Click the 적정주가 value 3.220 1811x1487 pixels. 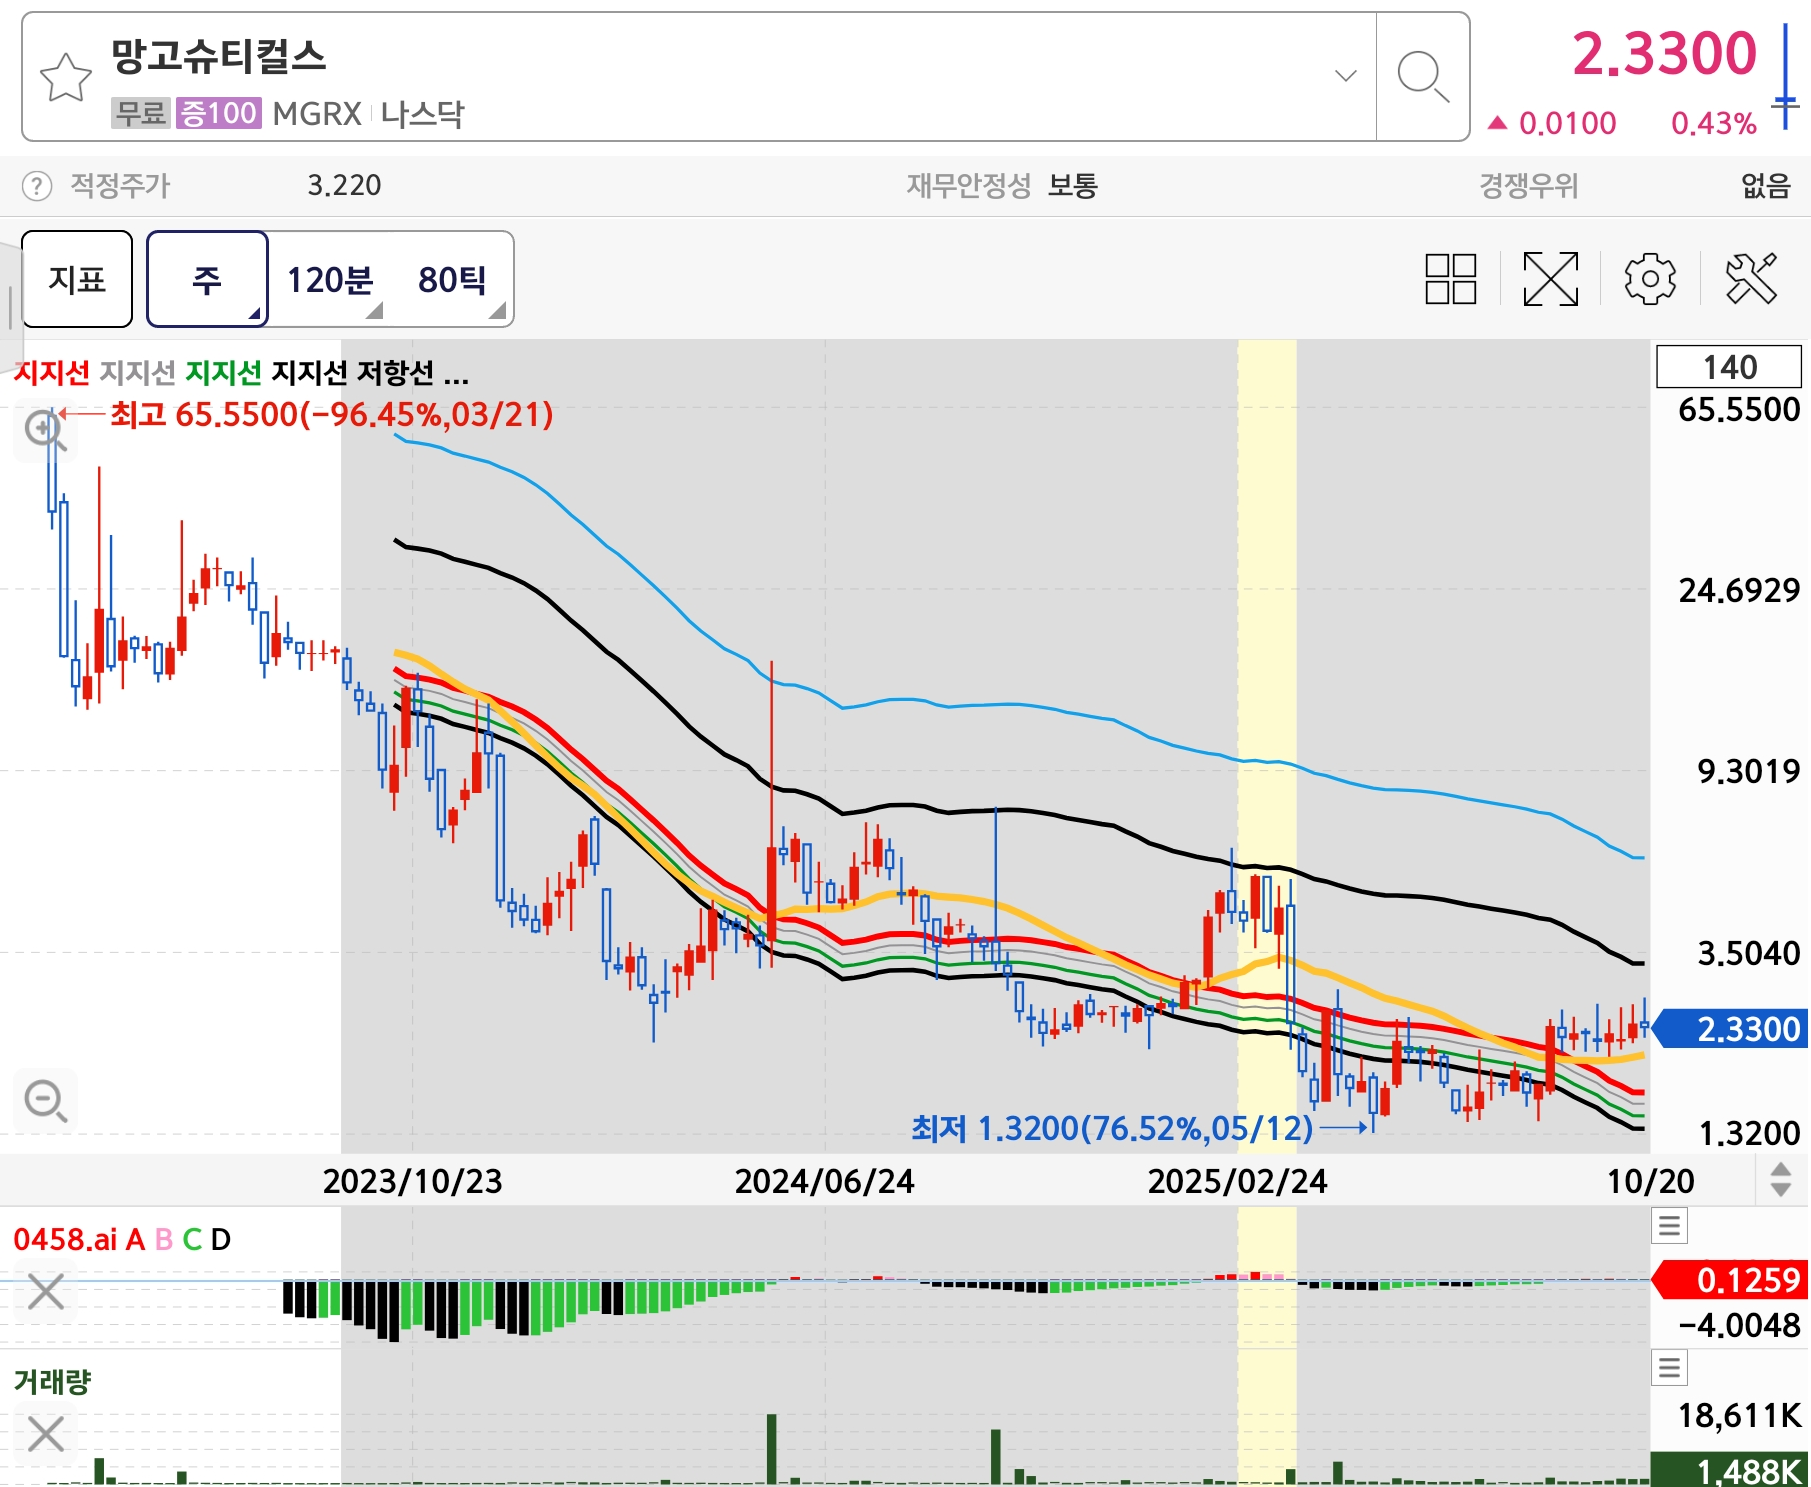344,186
